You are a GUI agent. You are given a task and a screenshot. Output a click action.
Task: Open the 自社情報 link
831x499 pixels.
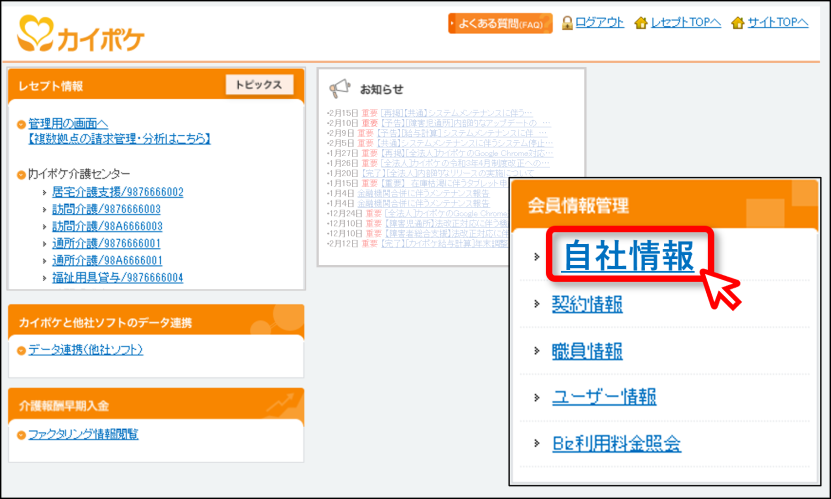(x=628, y=256)
